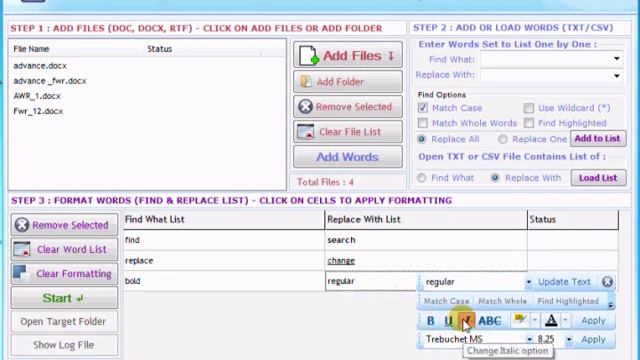The image size is (640, 360).
Task: Click the Clear Formatting button
Action: click(x=64, y=273)
